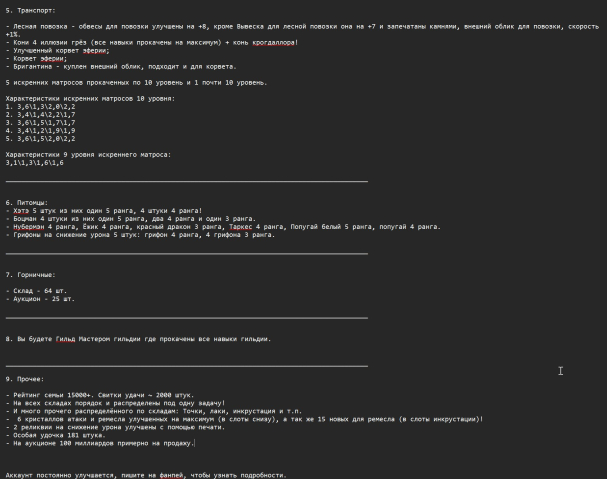Place cursor on underlined word Хэтэ
Viewport: 607px width, 479px height.
(x=21, y=211)
